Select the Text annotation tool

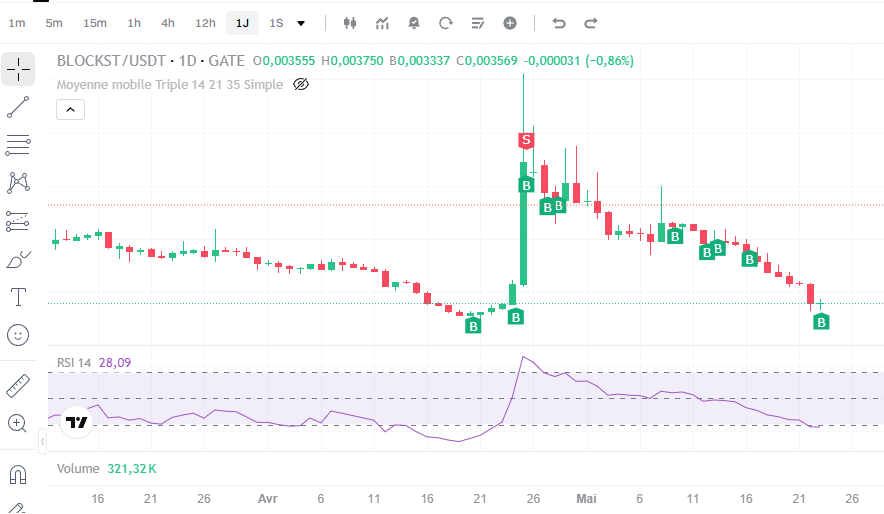click(x=18, y=297)
